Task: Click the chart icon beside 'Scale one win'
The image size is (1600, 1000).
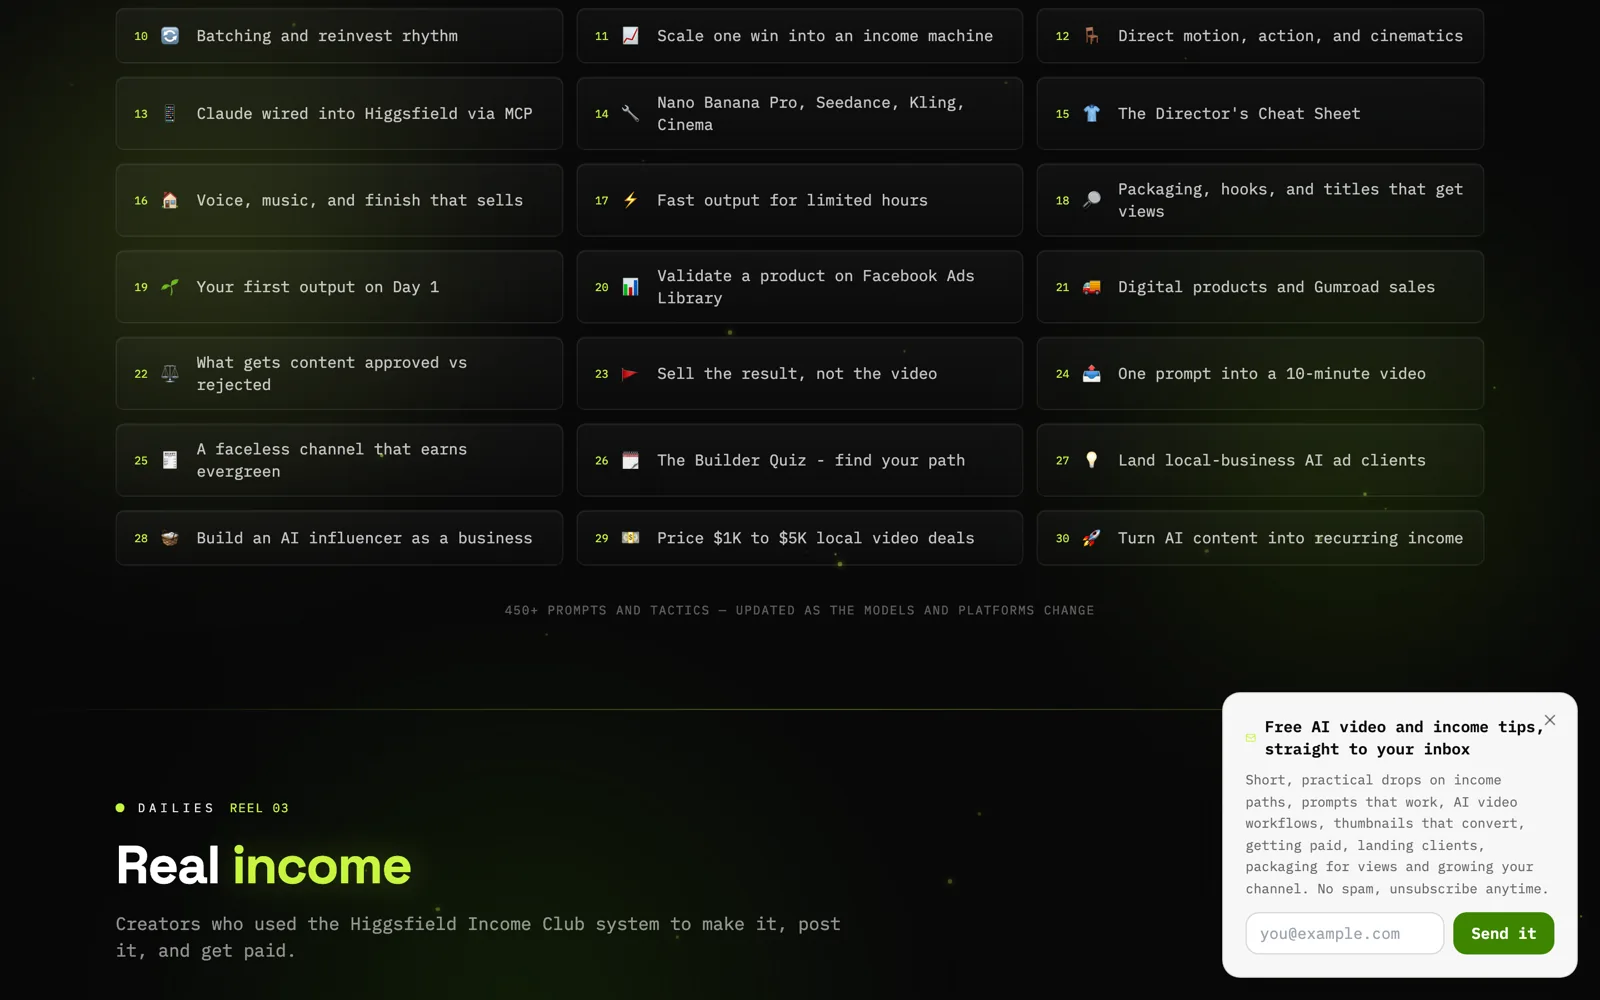Action: (x=631, y=36)
